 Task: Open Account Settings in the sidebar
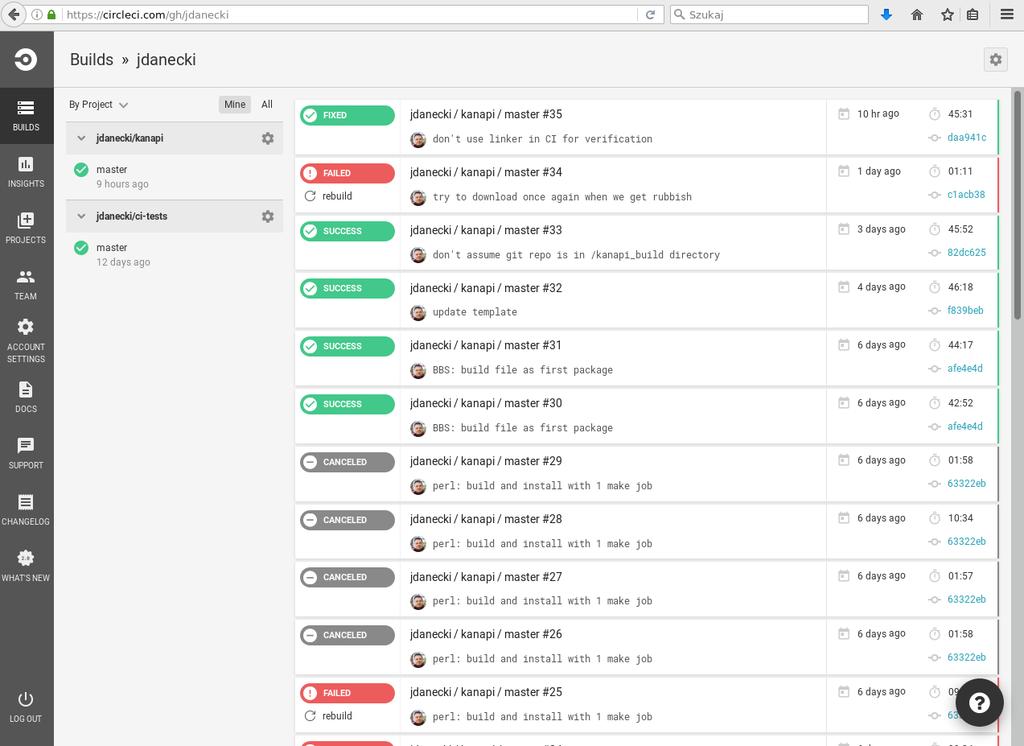pyautogui.click(x=26, y=340)
